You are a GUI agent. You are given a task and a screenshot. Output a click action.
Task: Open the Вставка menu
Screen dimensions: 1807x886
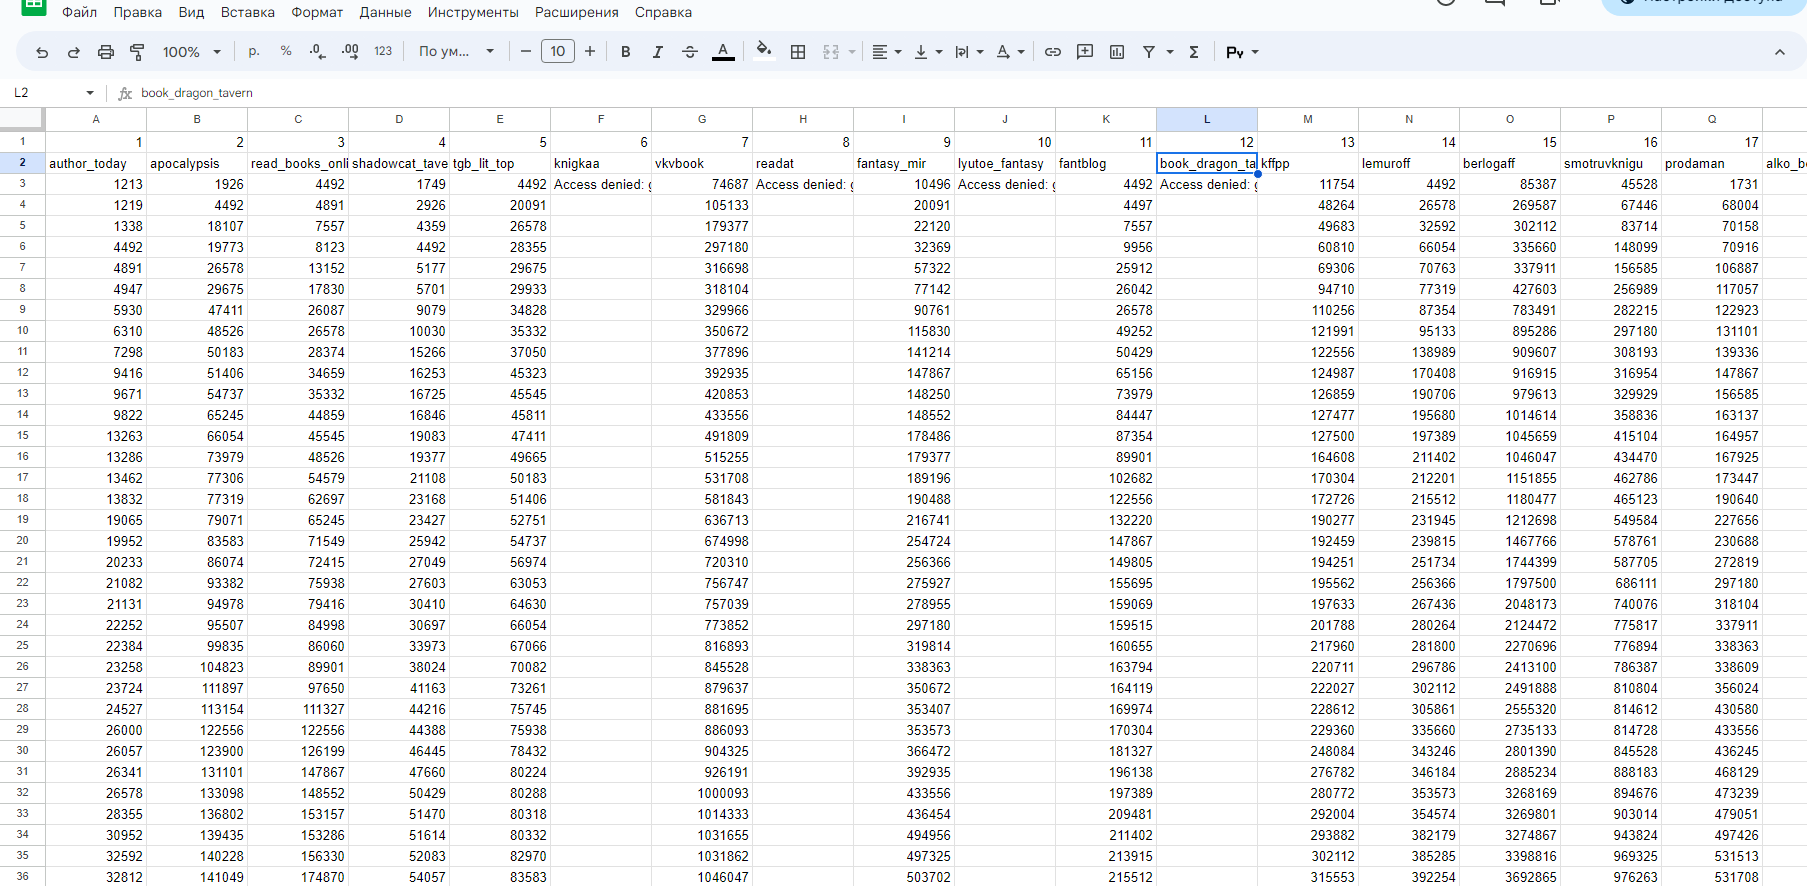(247, 12)
